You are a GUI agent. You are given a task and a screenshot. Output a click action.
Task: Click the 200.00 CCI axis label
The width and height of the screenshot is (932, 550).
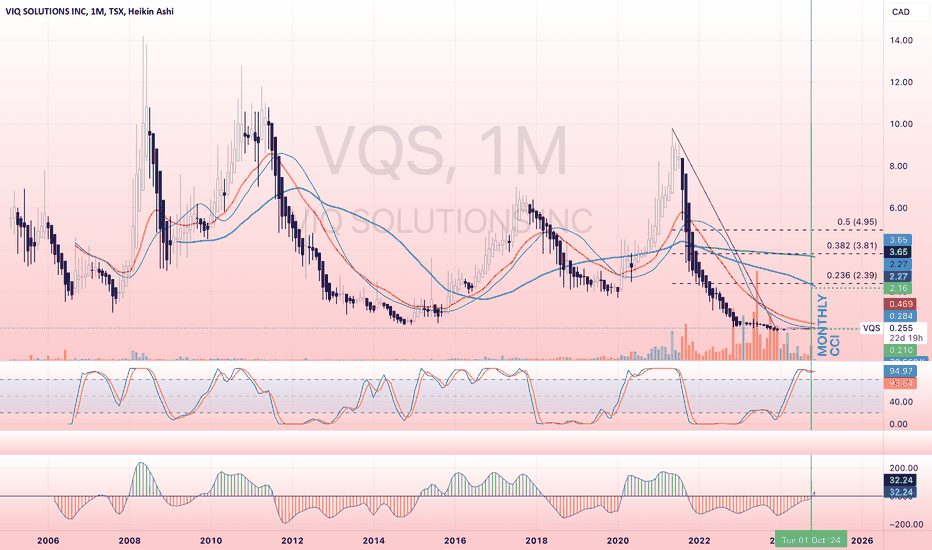(x=903, y=468)
